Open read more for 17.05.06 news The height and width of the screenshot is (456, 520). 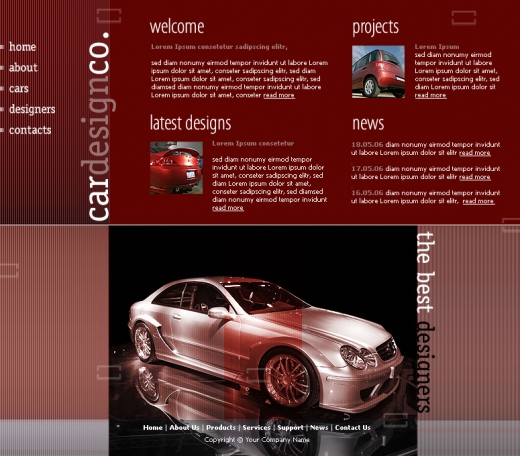tap(475, 177)
